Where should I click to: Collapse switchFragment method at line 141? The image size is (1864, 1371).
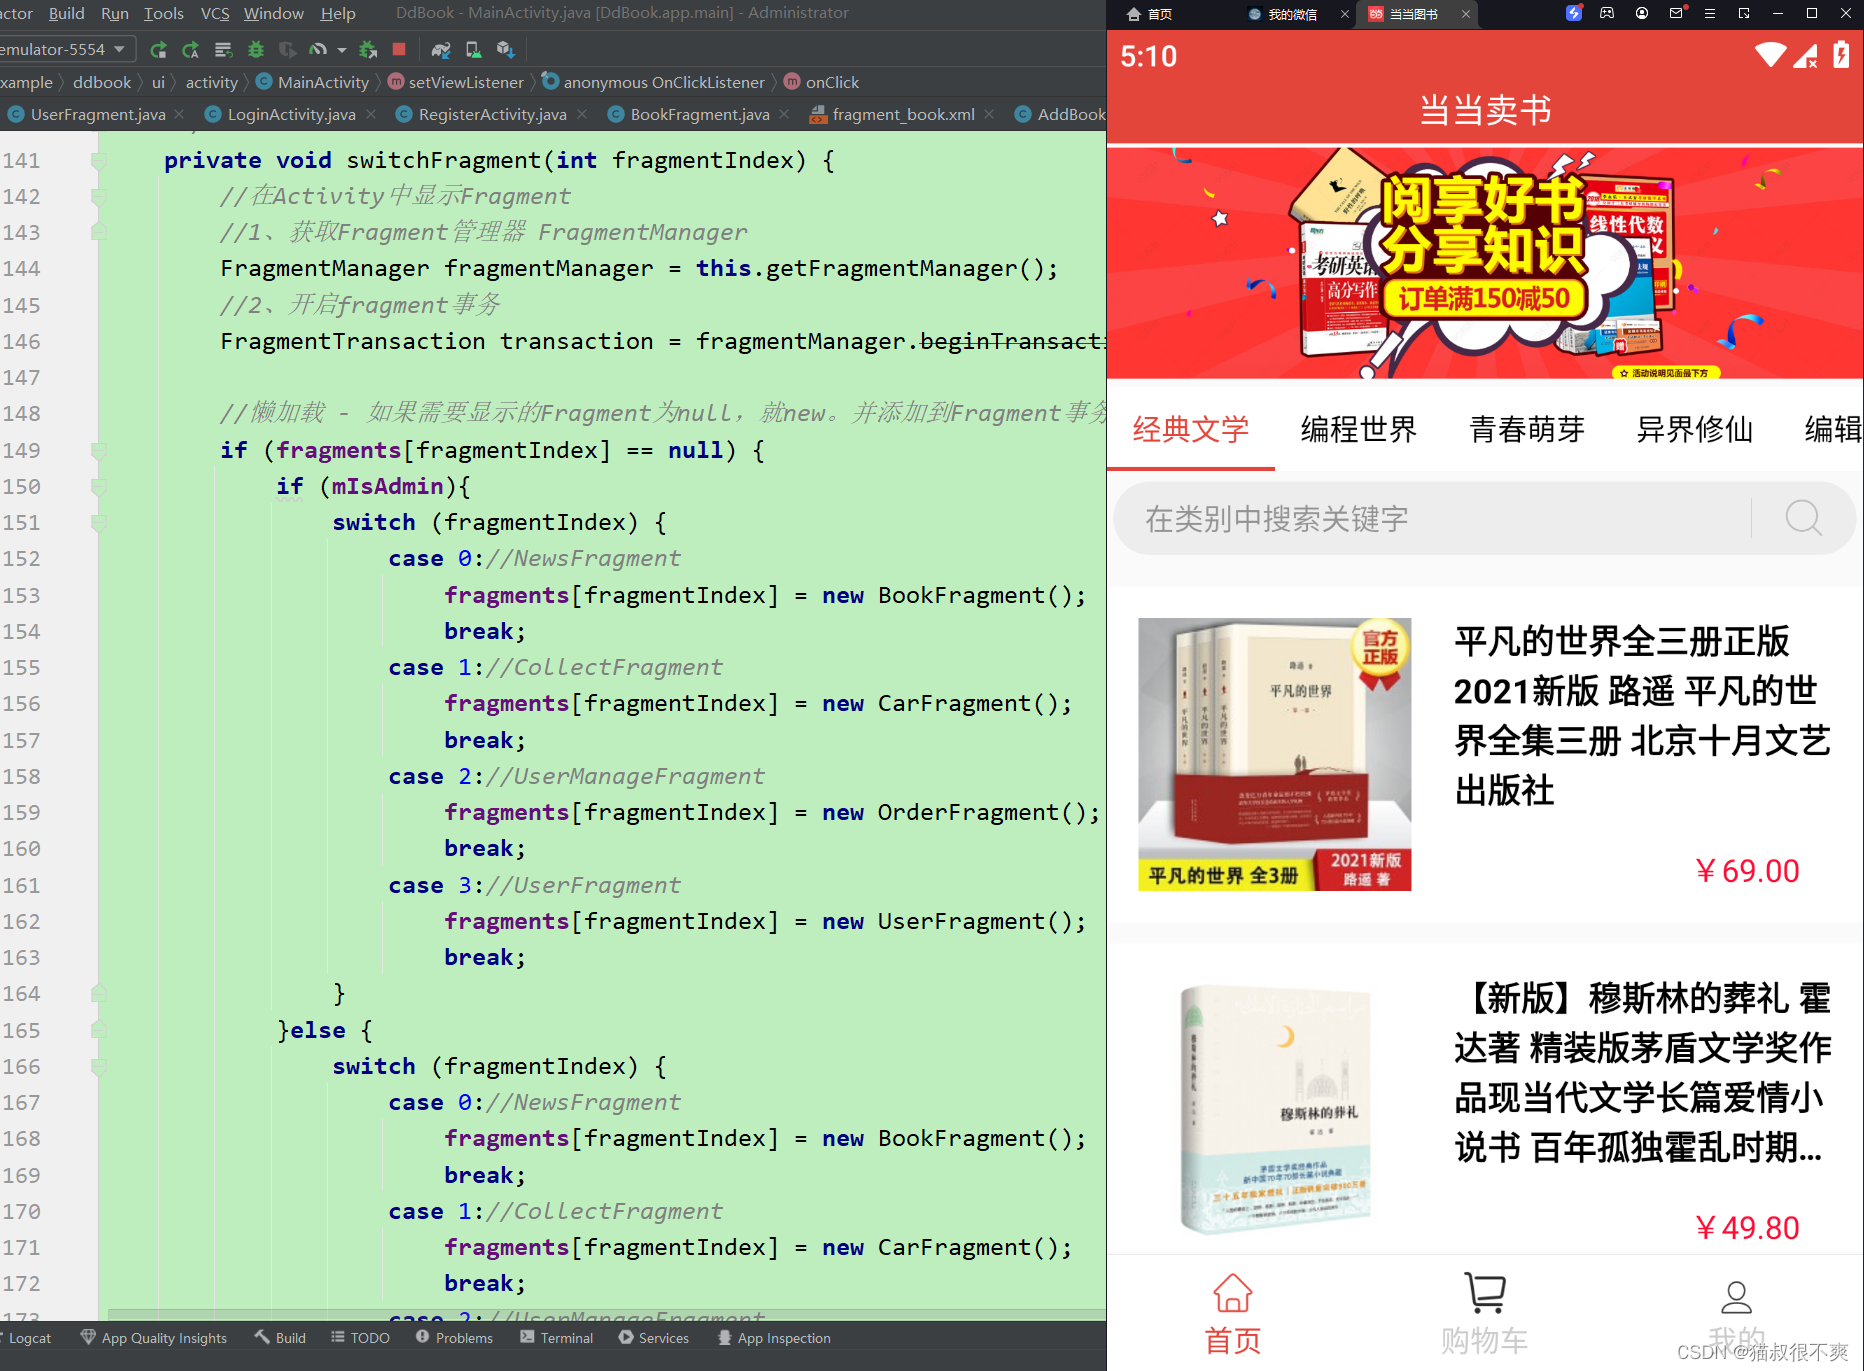98,160
